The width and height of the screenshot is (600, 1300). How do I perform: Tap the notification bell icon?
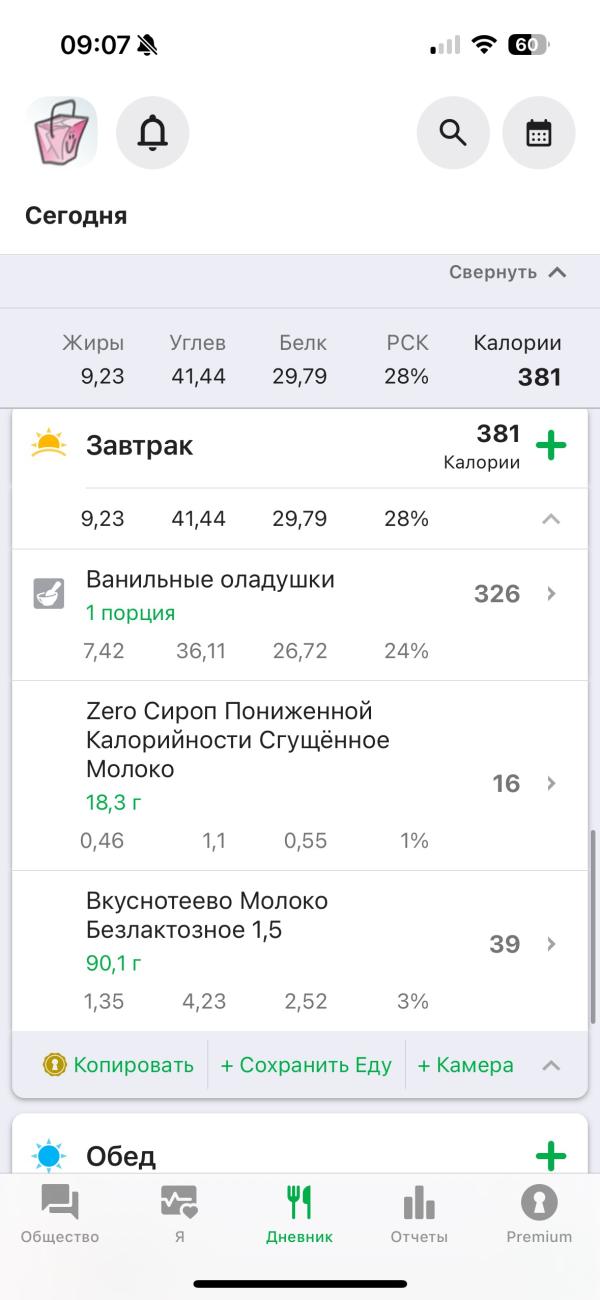152,133
